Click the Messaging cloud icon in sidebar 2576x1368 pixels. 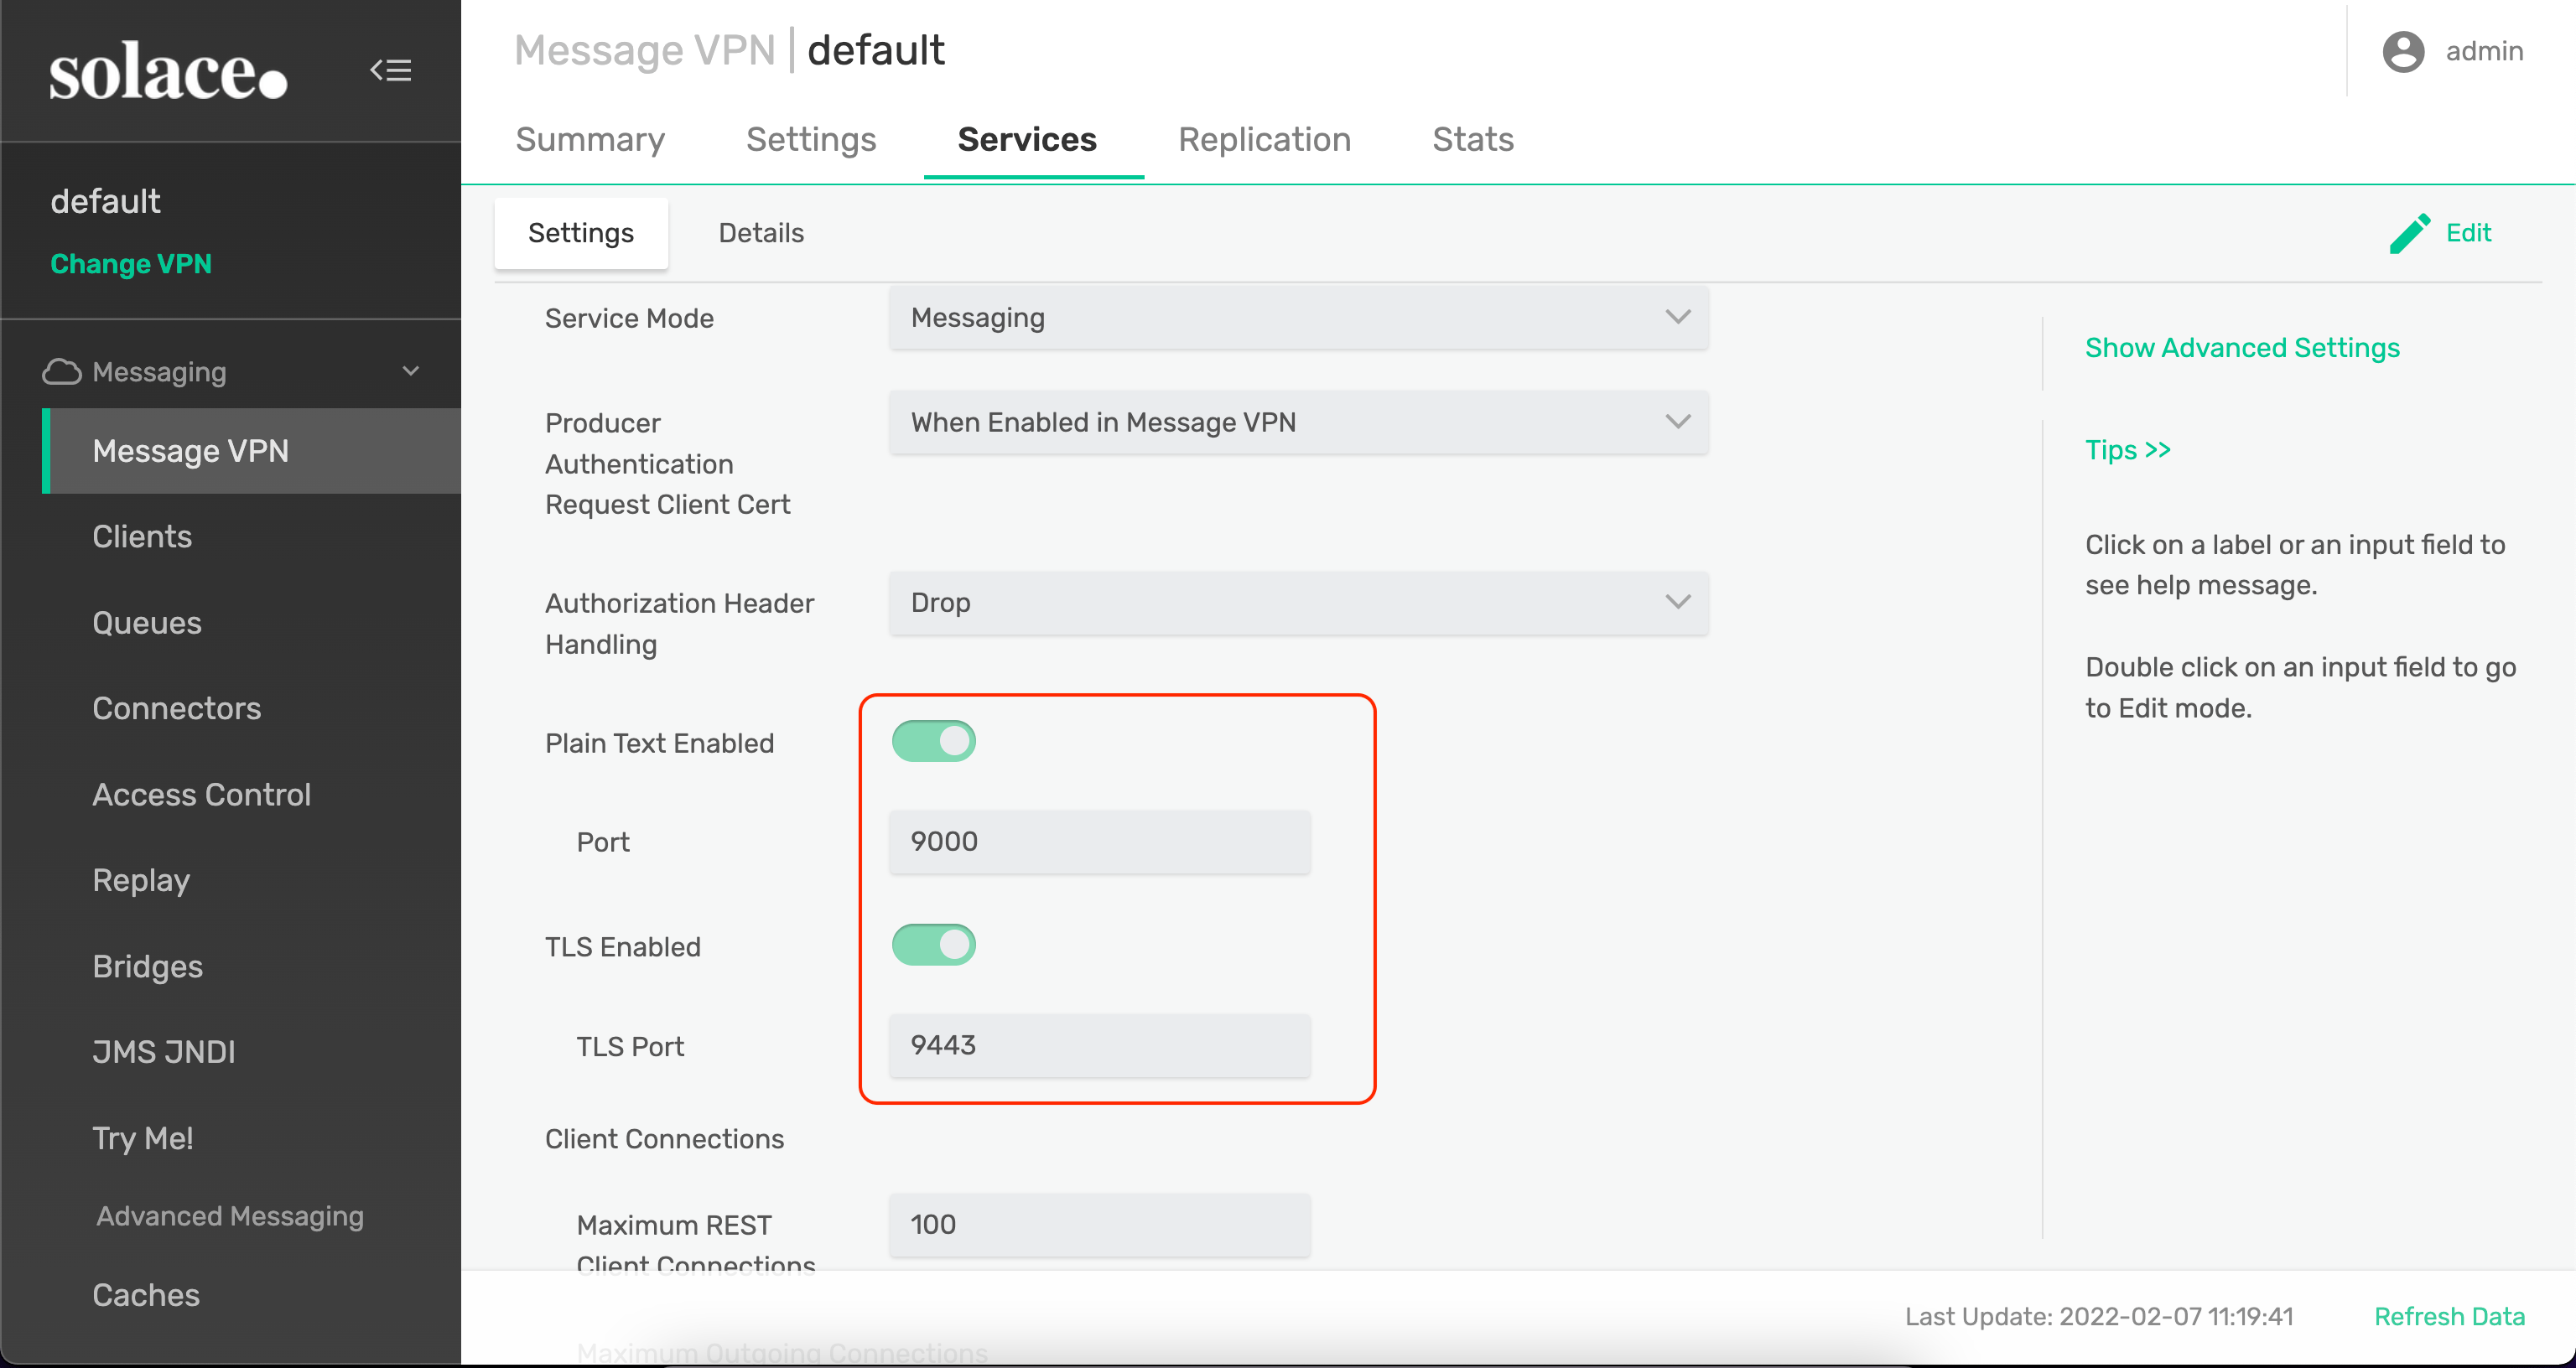coord(62,372)
